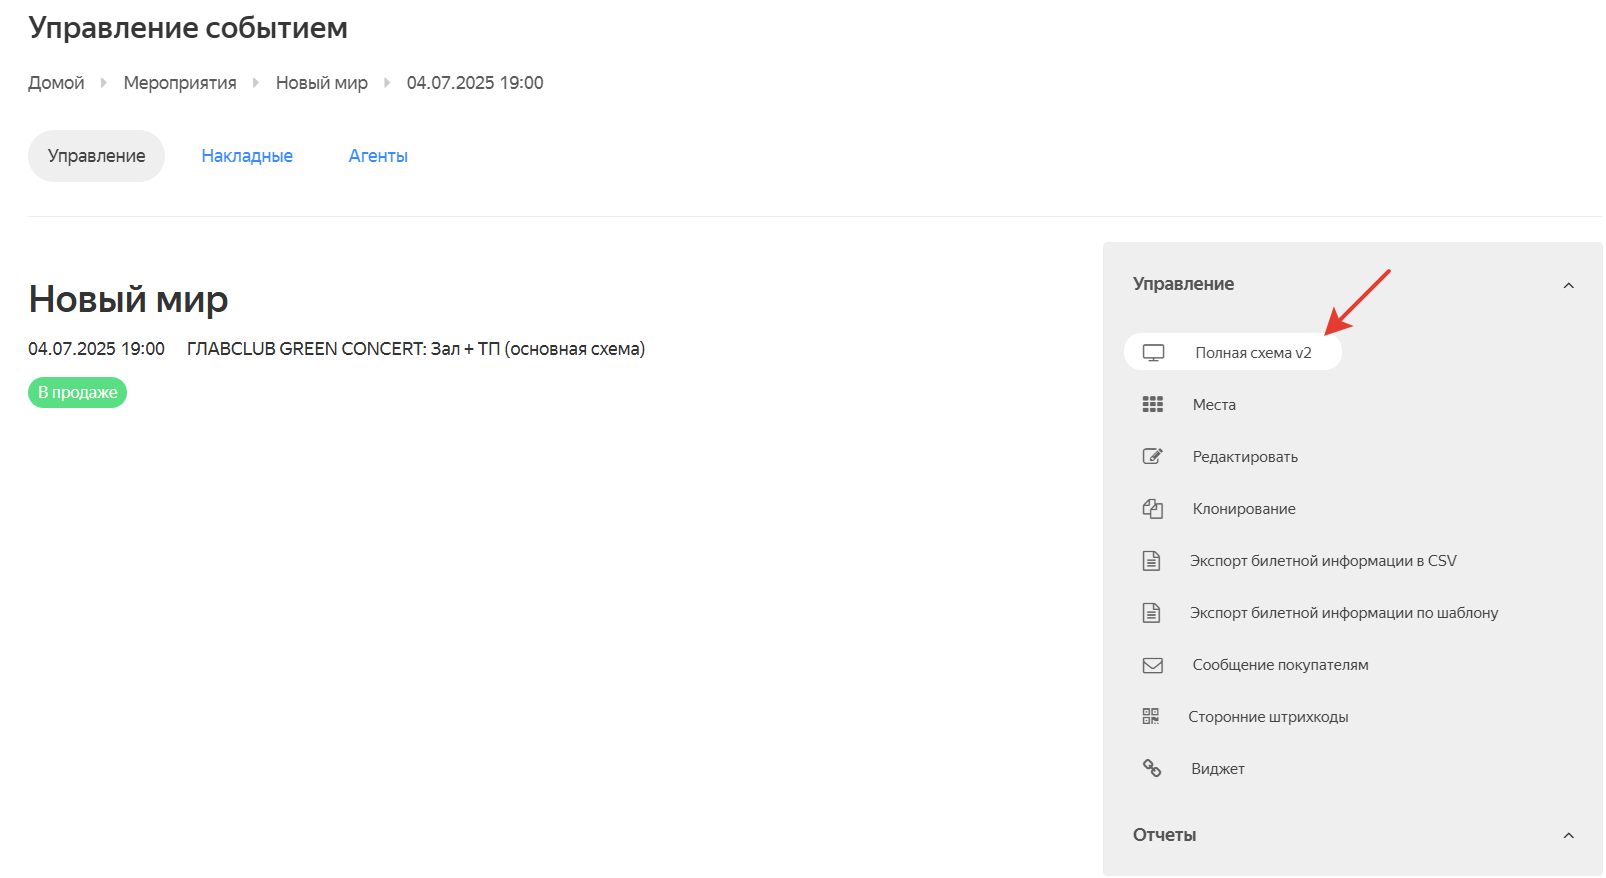The width and height of the screenshot is (1606, 878).
Task: Click the copy icon next to Клонирование
Action: pos(1152,509)
